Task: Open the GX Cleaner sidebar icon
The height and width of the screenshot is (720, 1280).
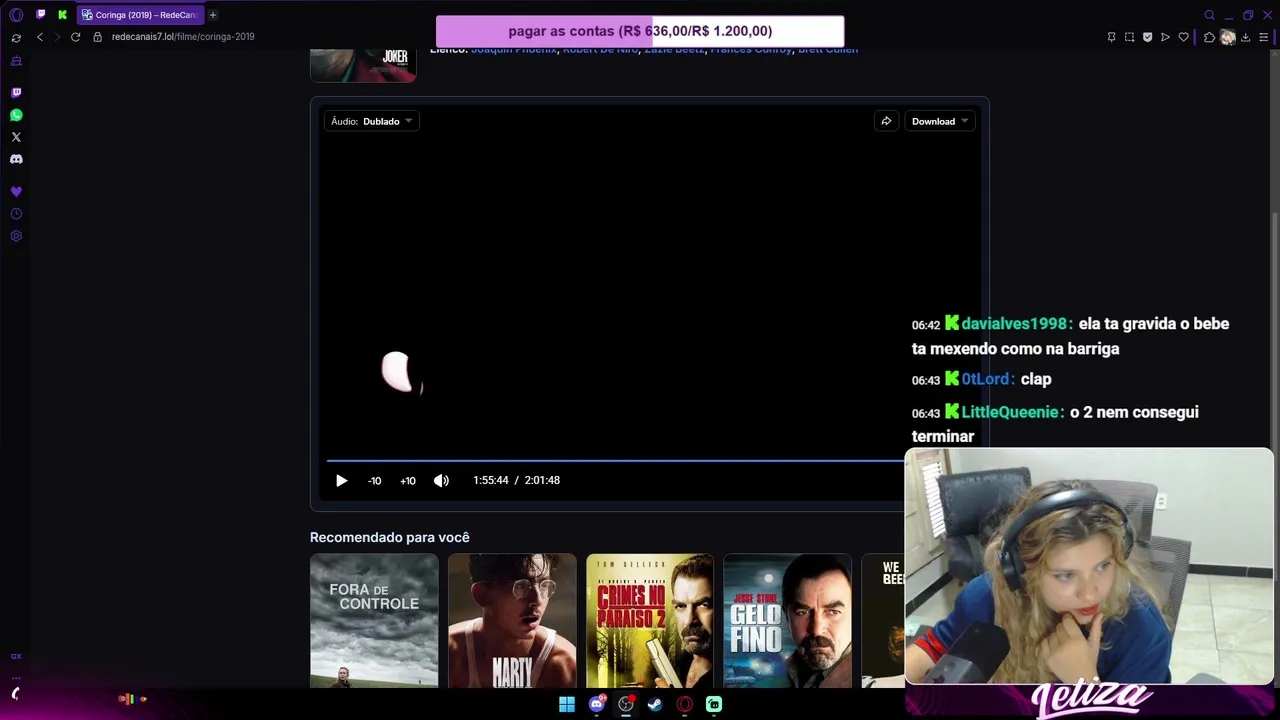Action: [16, 61]
